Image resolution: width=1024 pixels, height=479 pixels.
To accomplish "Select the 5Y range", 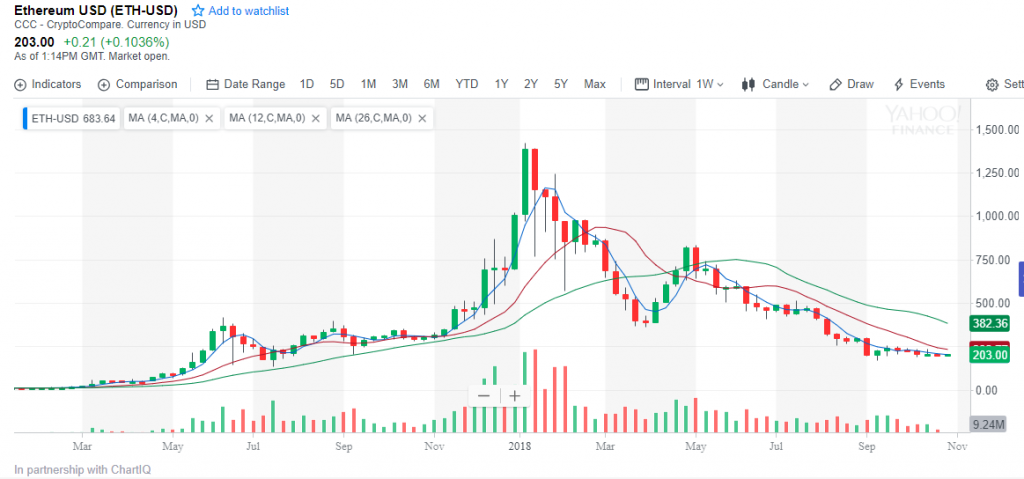I will tap(561, 84).
